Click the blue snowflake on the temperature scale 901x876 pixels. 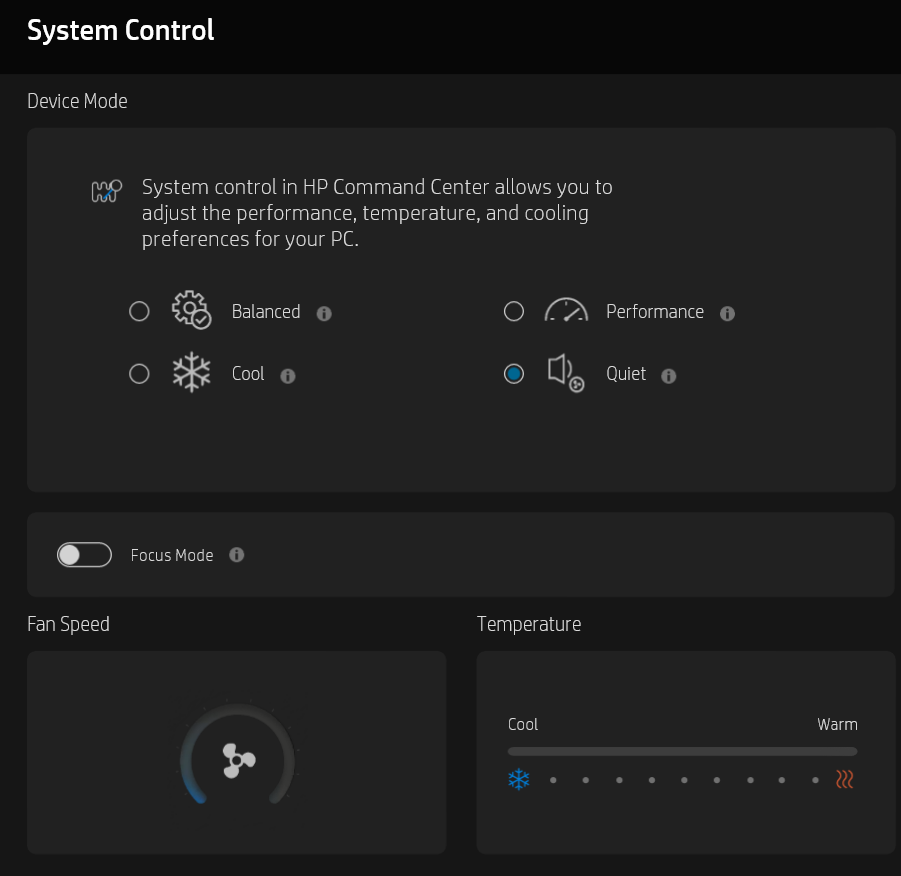pyautogui.click(x=519, y=779)
